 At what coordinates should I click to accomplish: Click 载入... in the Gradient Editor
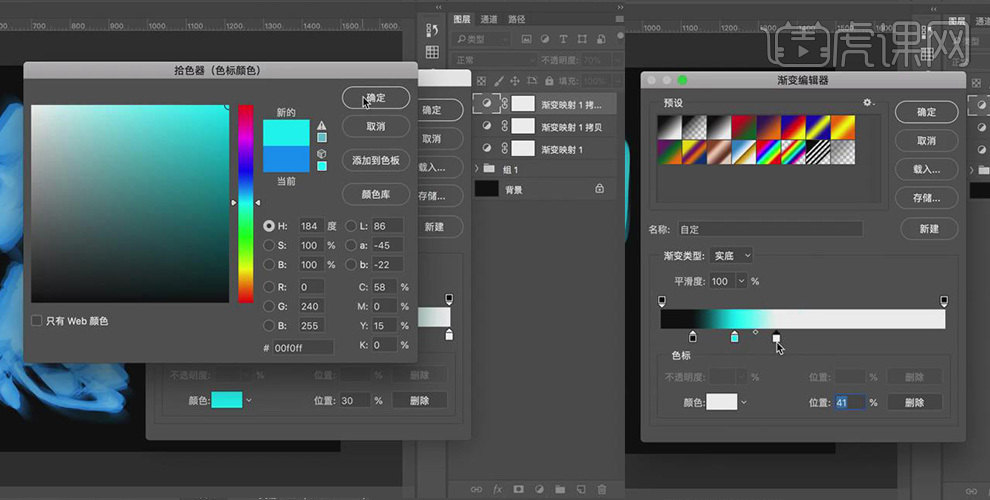(926, 169)
